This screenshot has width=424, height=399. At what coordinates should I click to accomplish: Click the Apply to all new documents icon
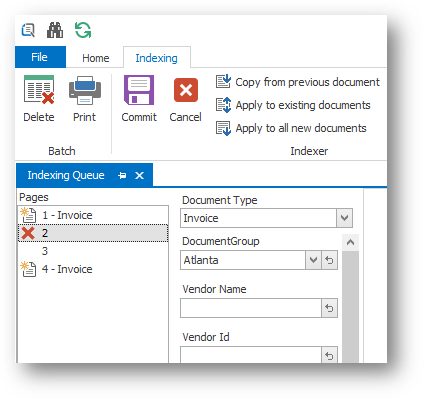click(223, 128)
